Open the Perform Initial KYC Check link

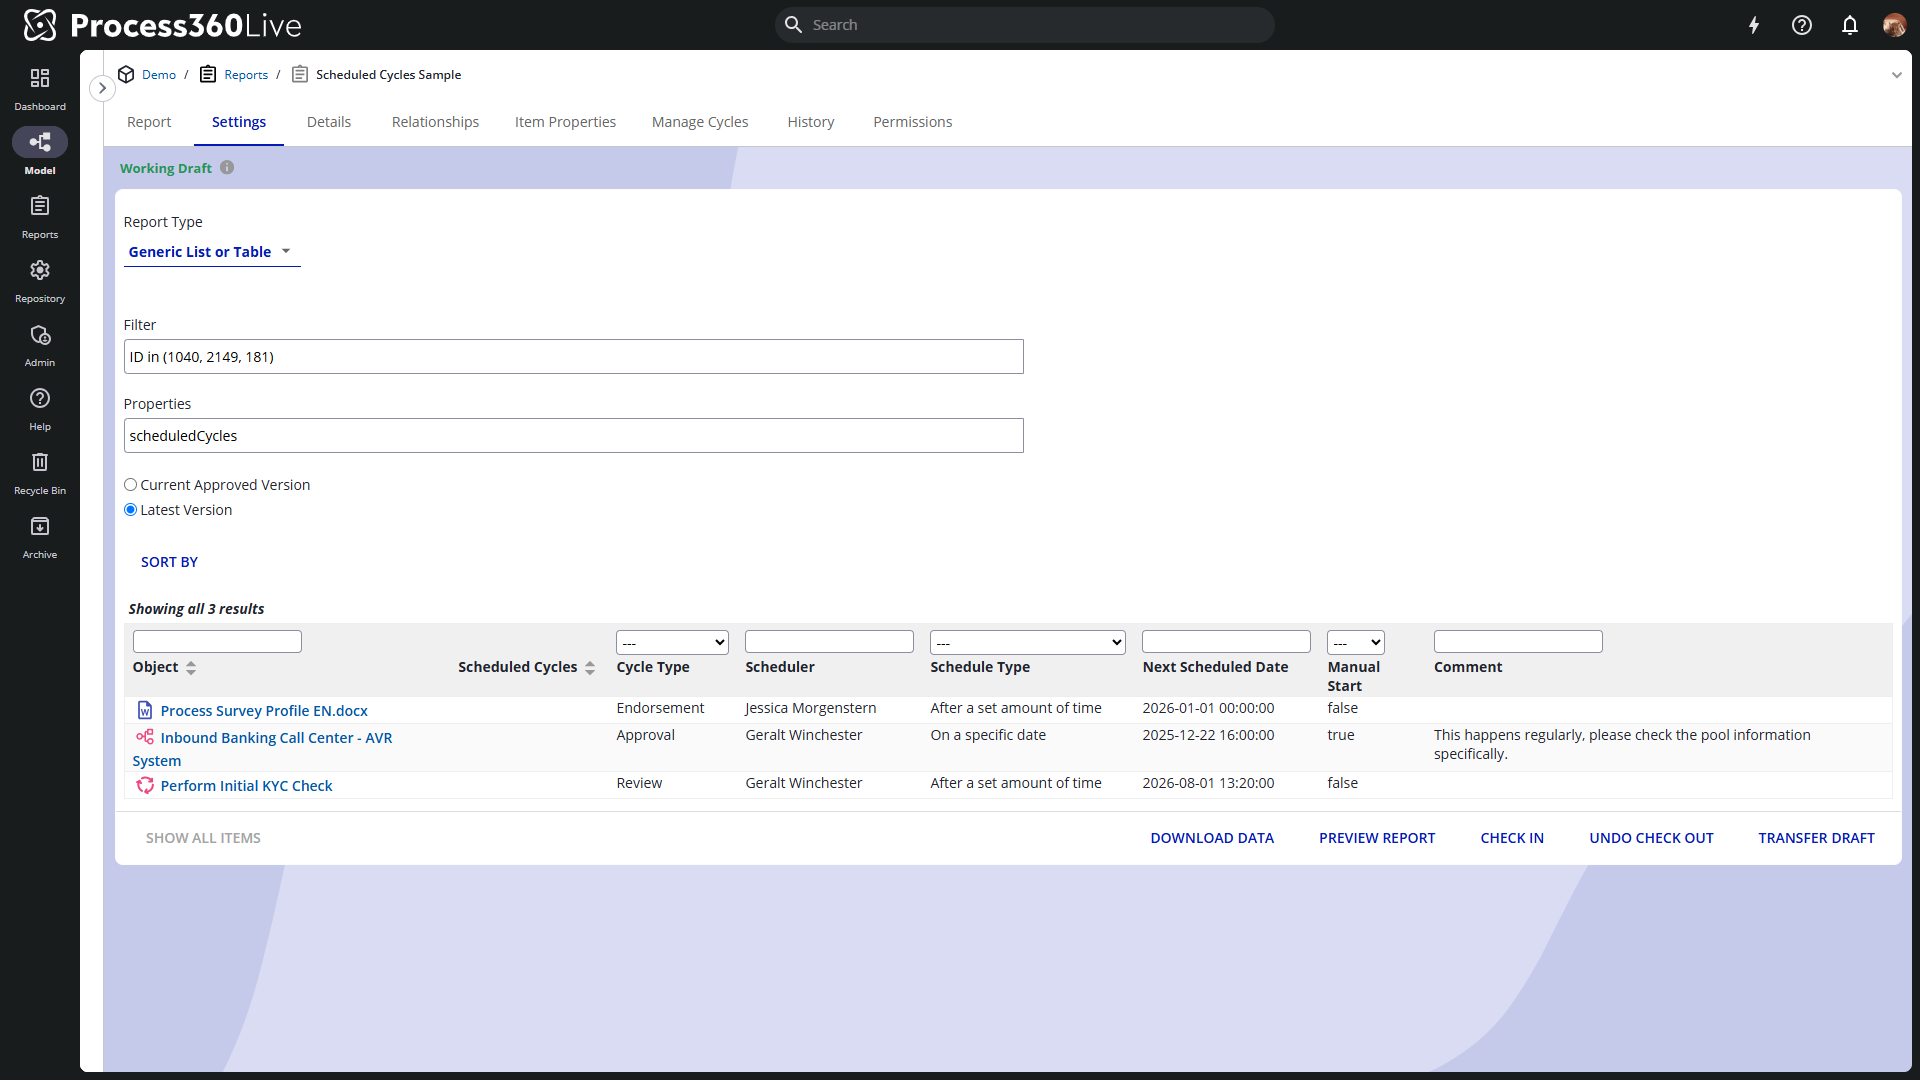[x=246, y=786]
